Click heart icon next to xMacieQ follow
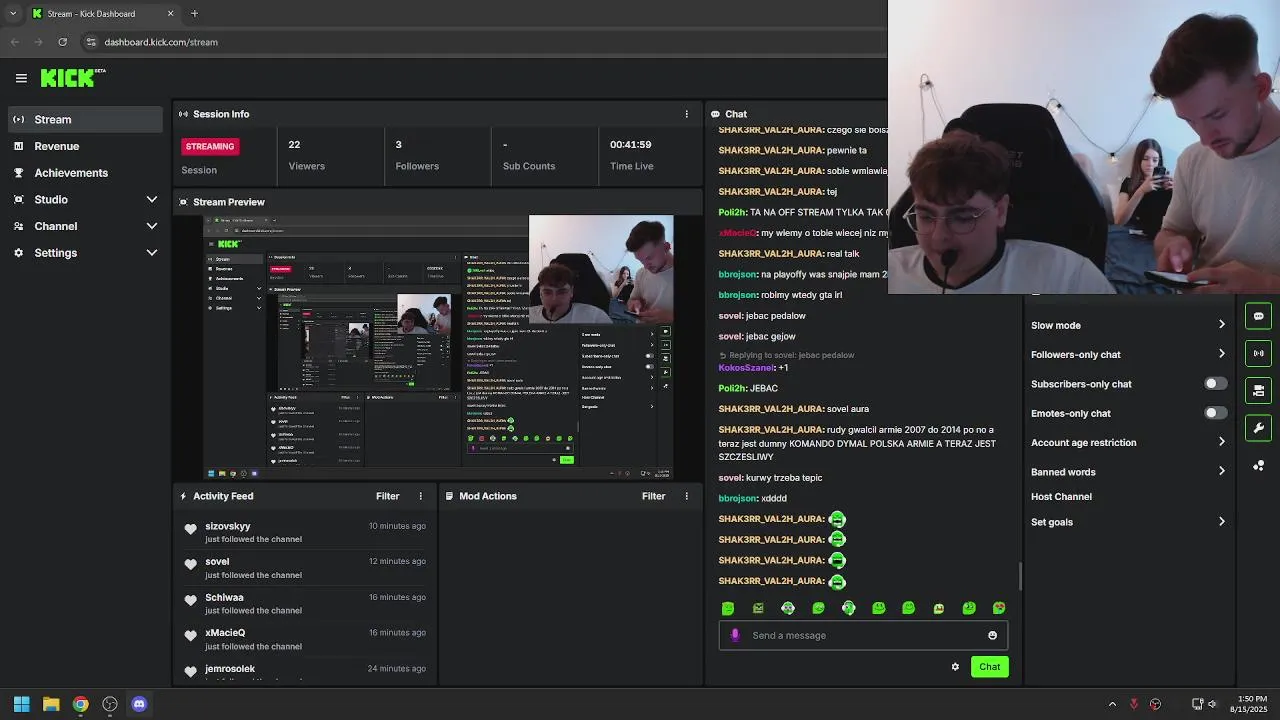The width and height of the screenshot is (1280, 720). coord(191,636)
